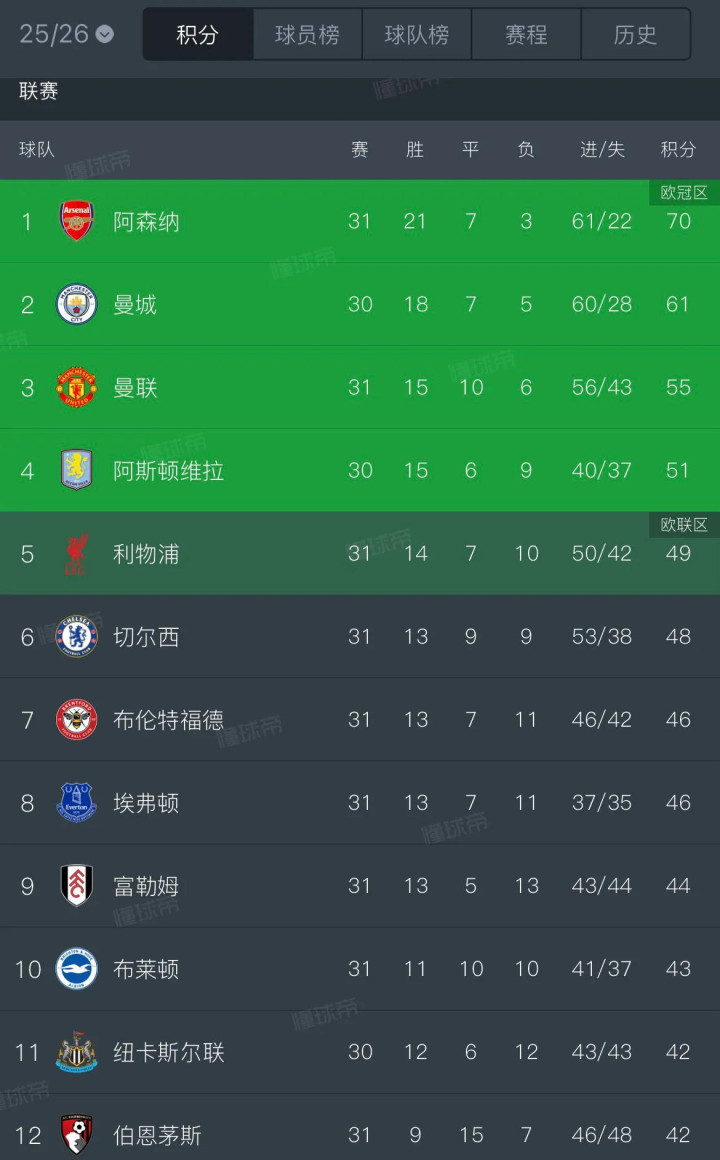Click the Arsenal club crest icon
720x1160 pixels.
point(77,221)
